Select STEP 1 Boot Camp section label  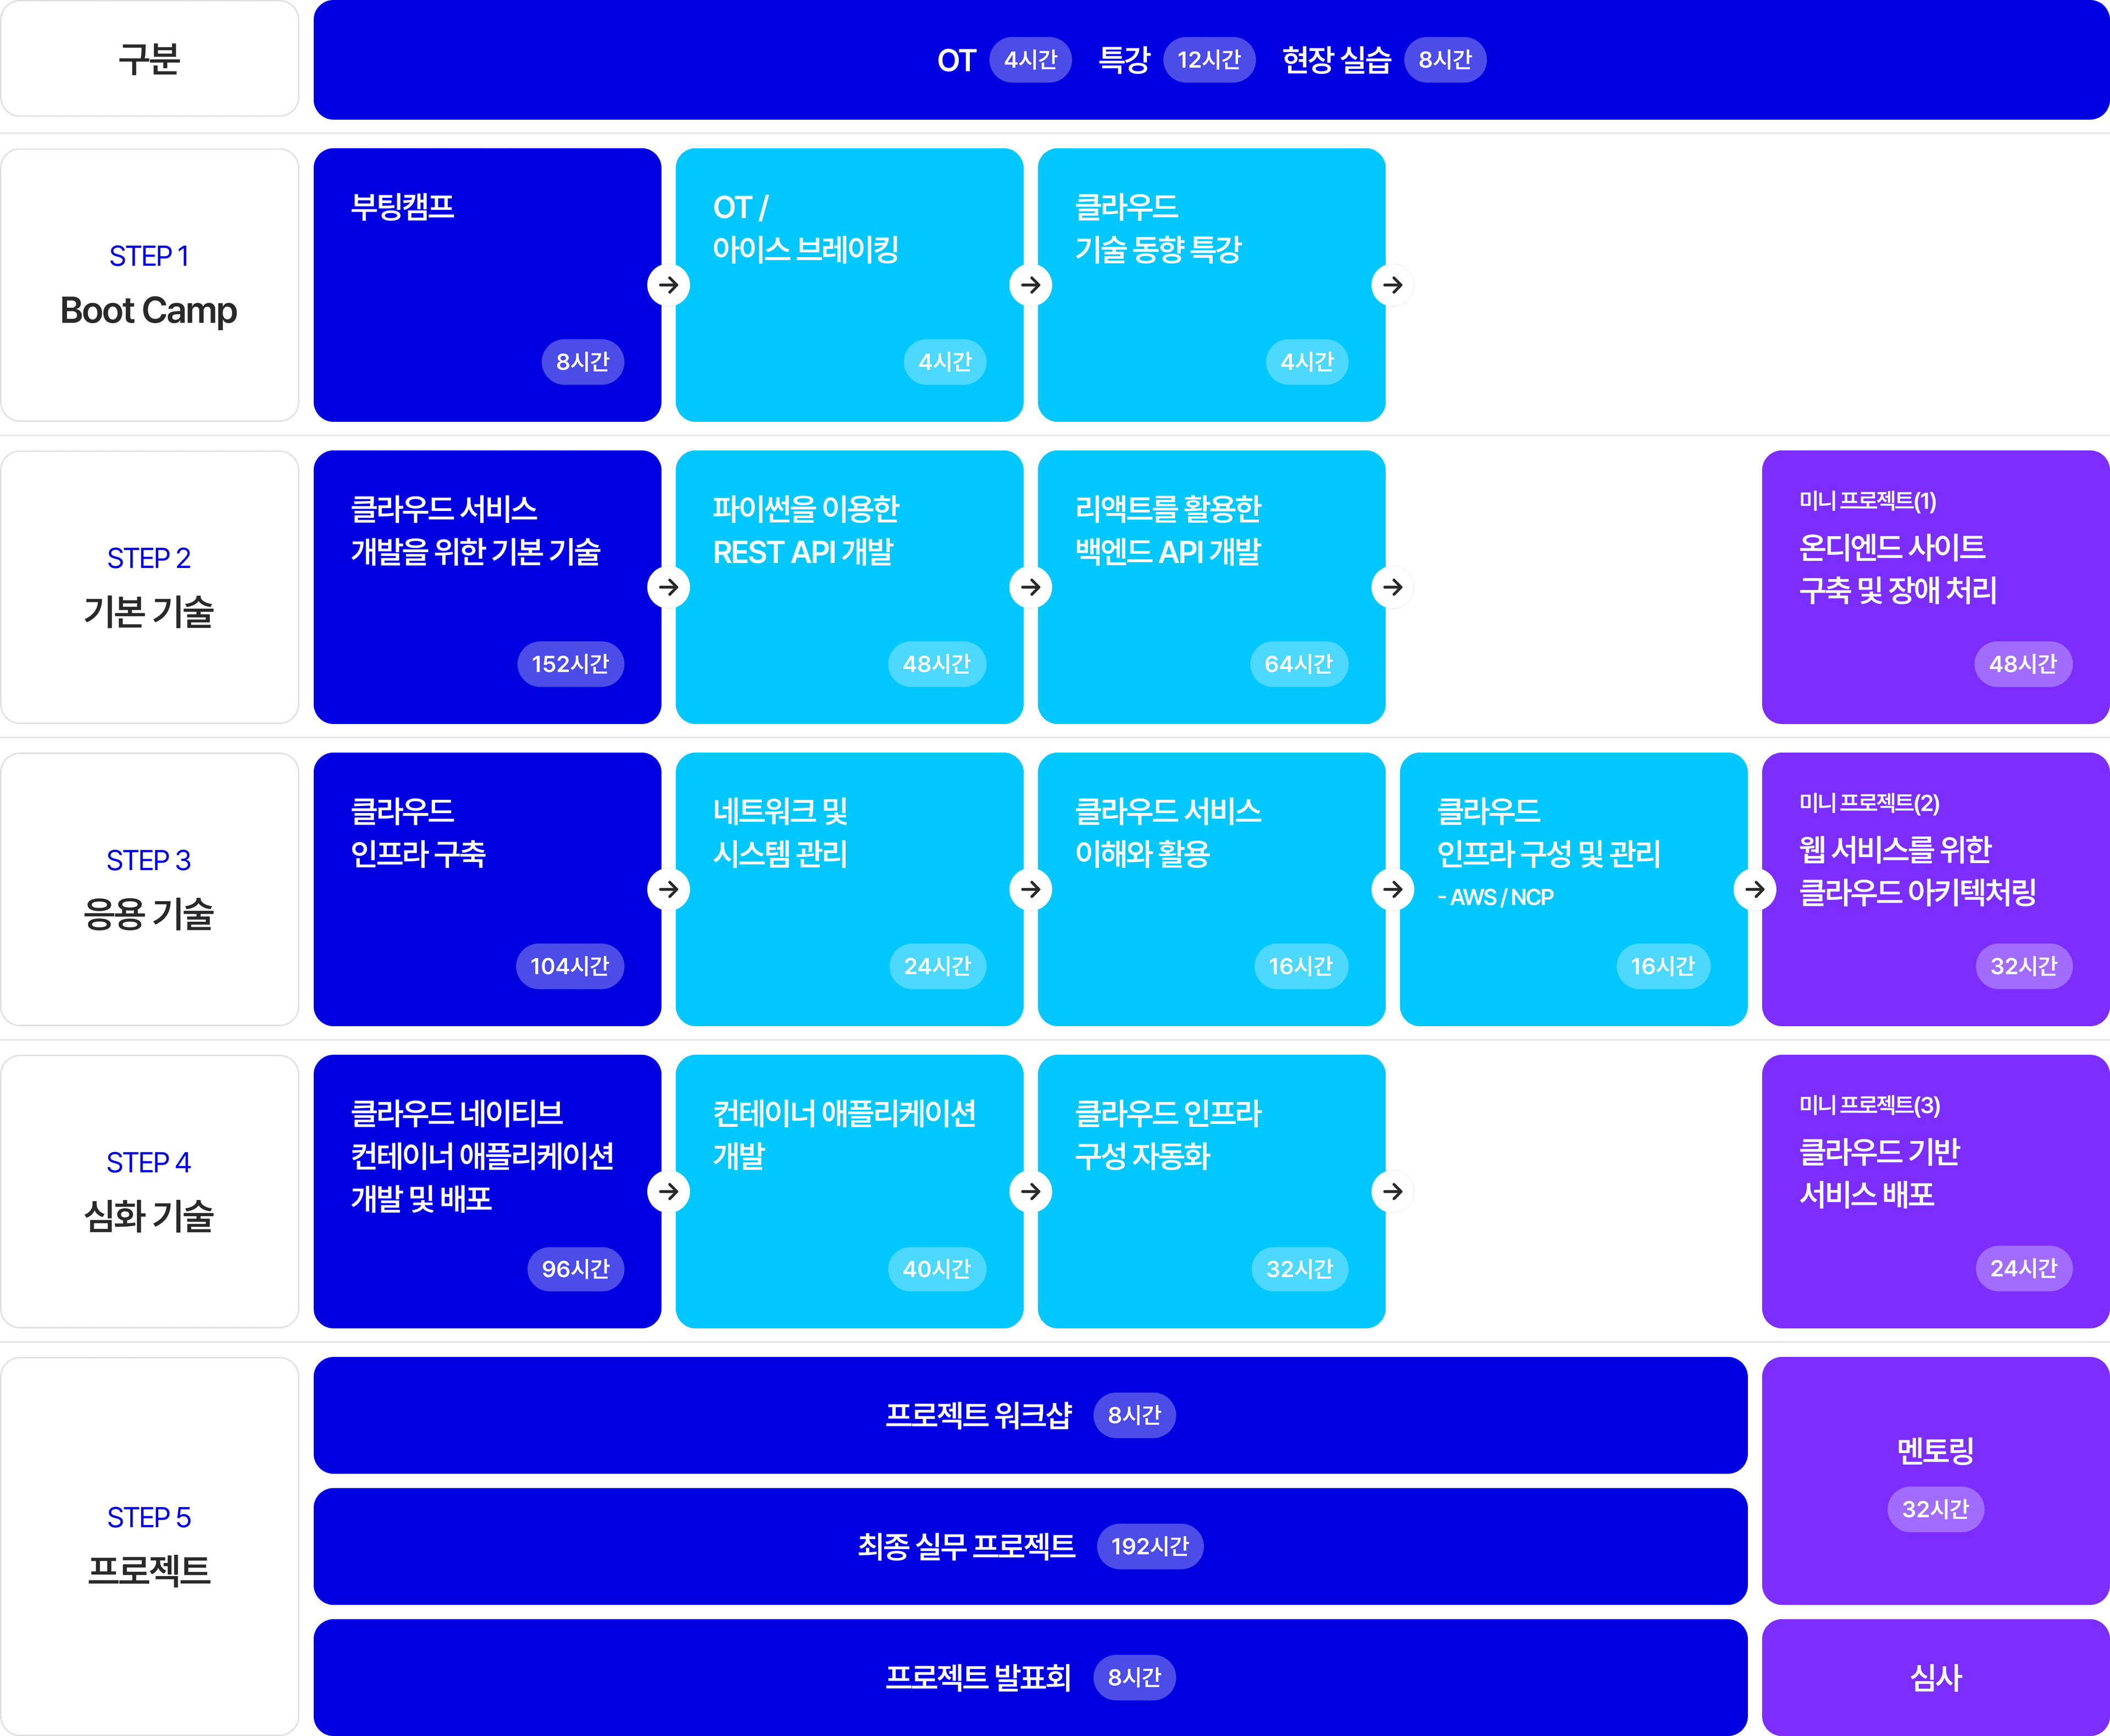coord(149,284)
